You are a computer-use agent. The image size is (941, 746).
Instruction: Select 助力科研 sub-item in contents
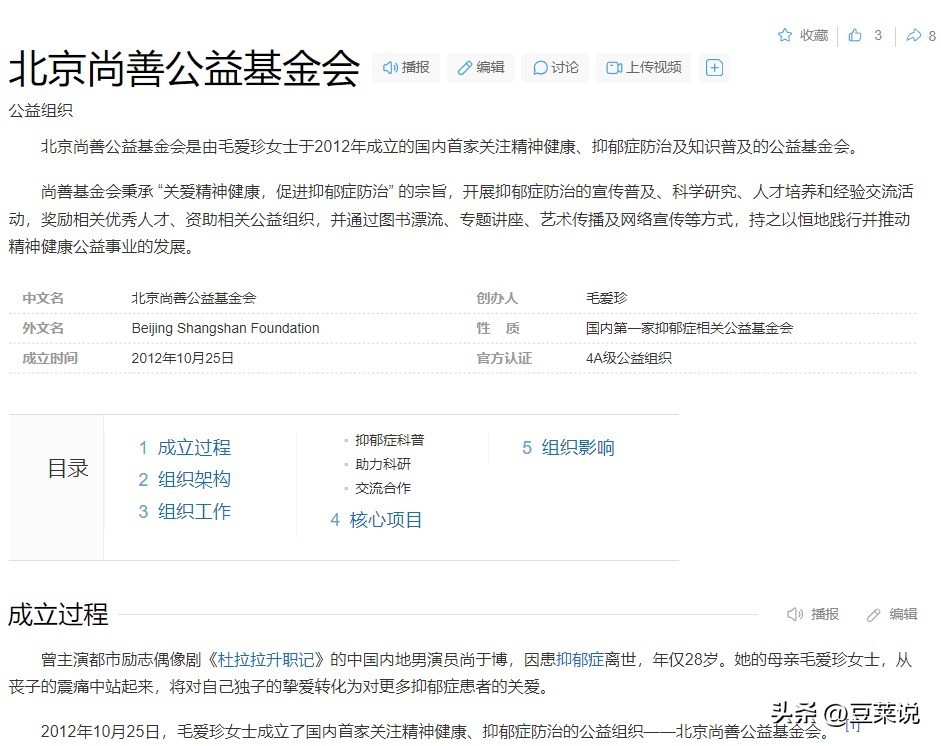[383, 464]
